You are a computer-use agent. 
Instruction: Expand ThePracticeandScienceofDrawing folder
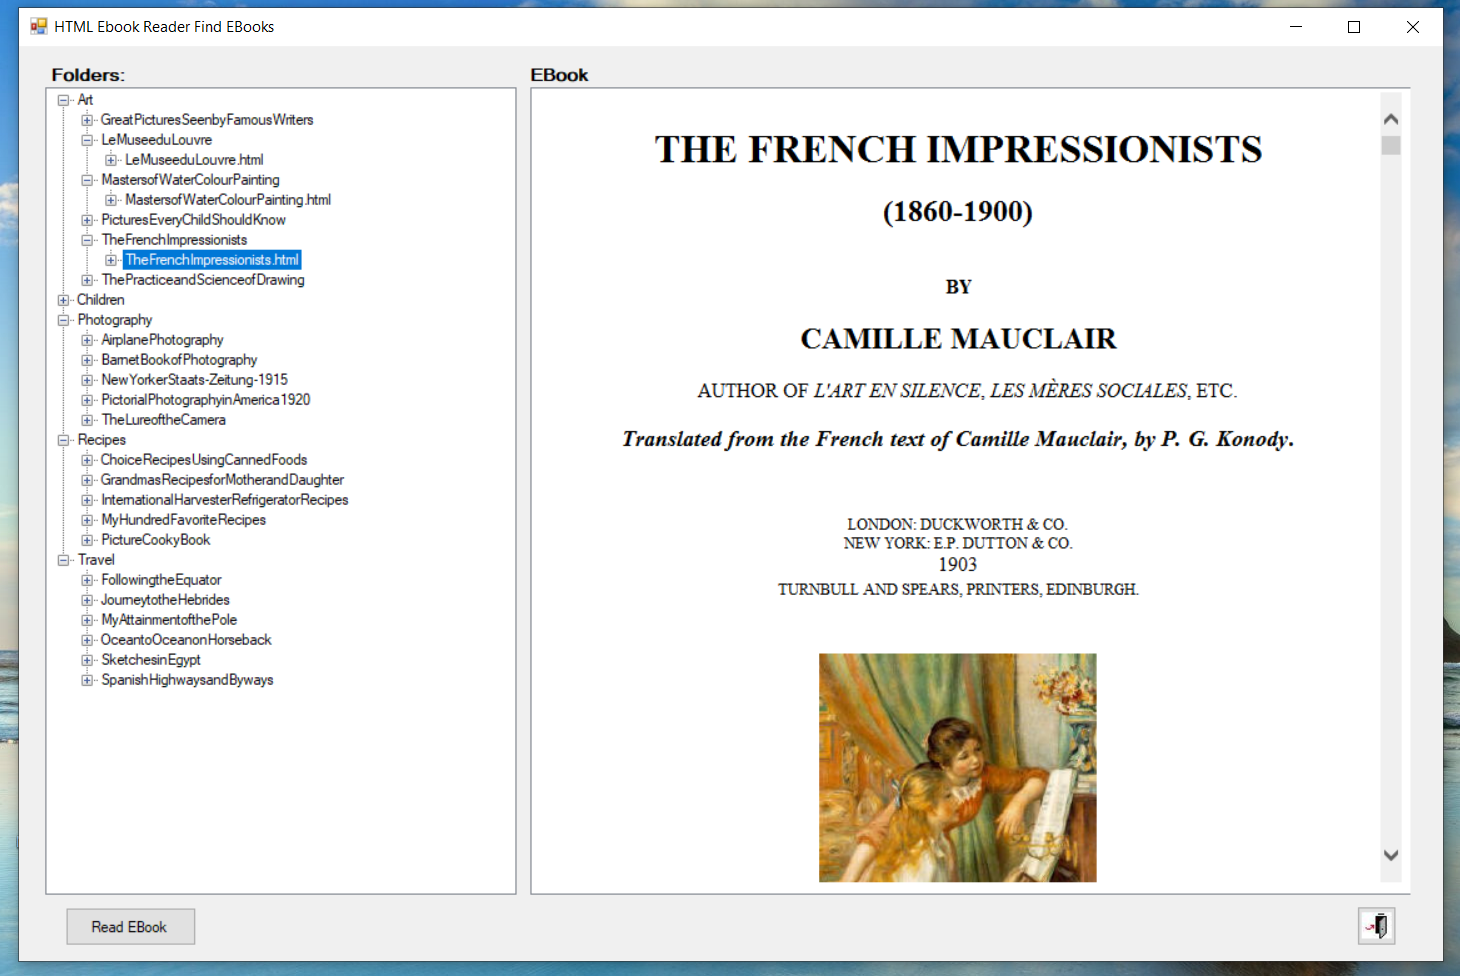pos(87,280)
